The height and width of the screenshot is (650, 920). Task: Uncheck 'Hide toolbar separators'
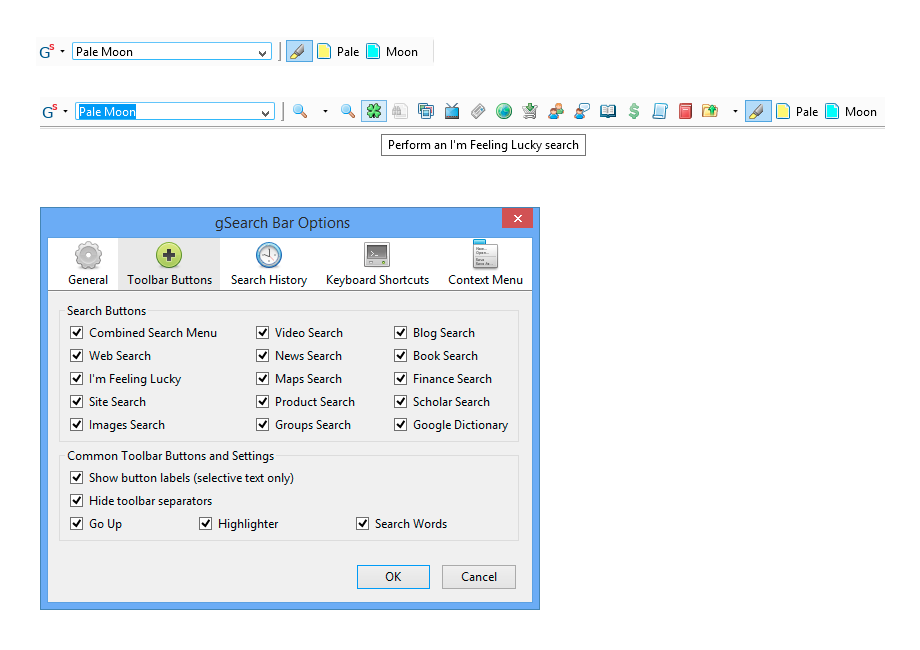(76, 500)
